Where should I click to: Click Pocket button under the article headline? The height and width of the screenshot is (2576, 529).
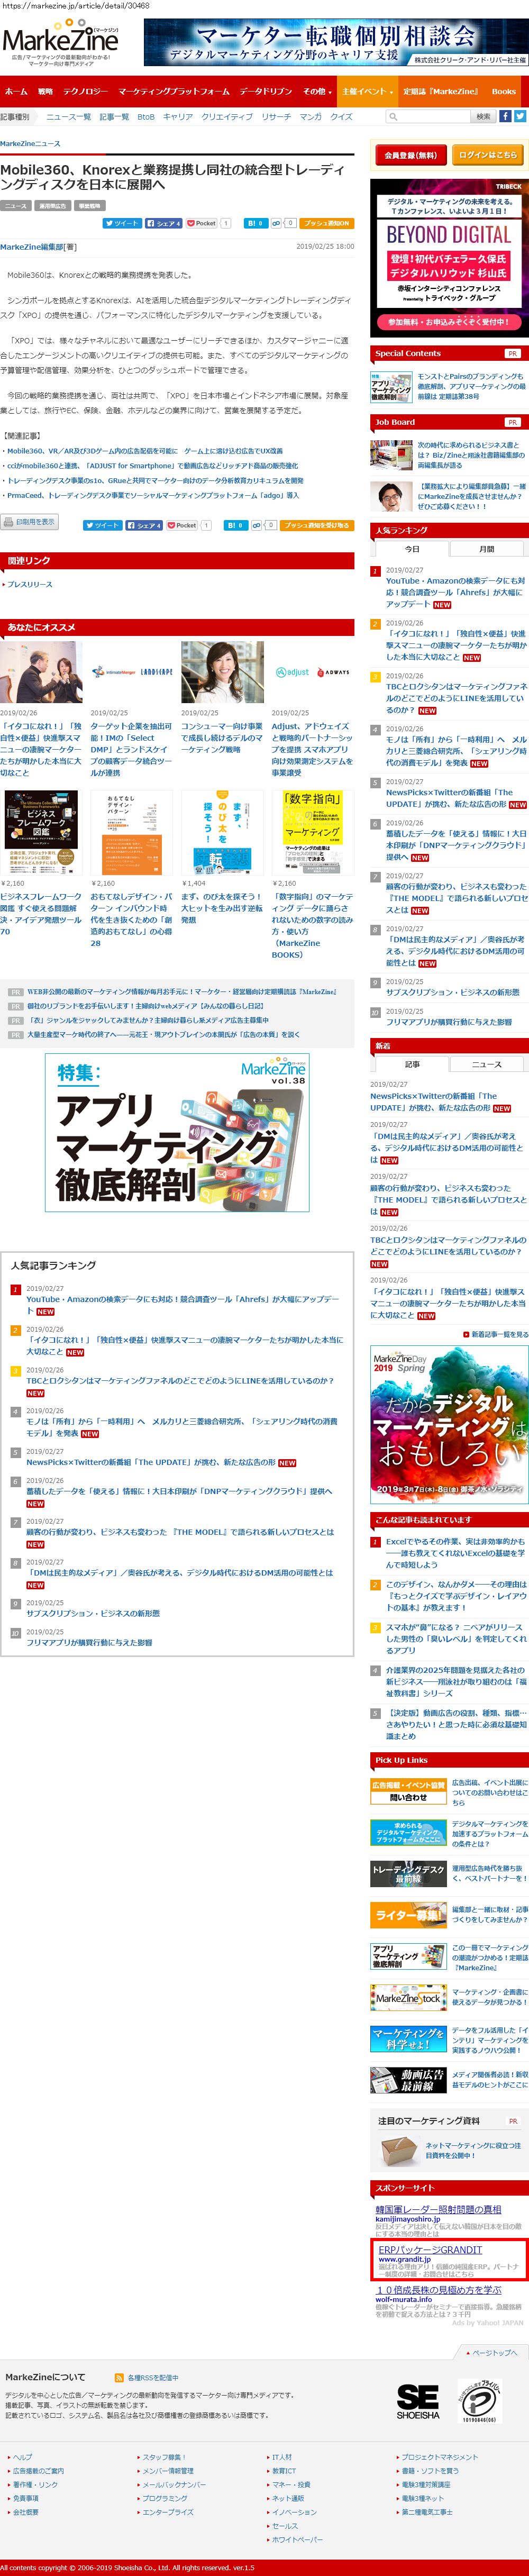coord(202,223)
